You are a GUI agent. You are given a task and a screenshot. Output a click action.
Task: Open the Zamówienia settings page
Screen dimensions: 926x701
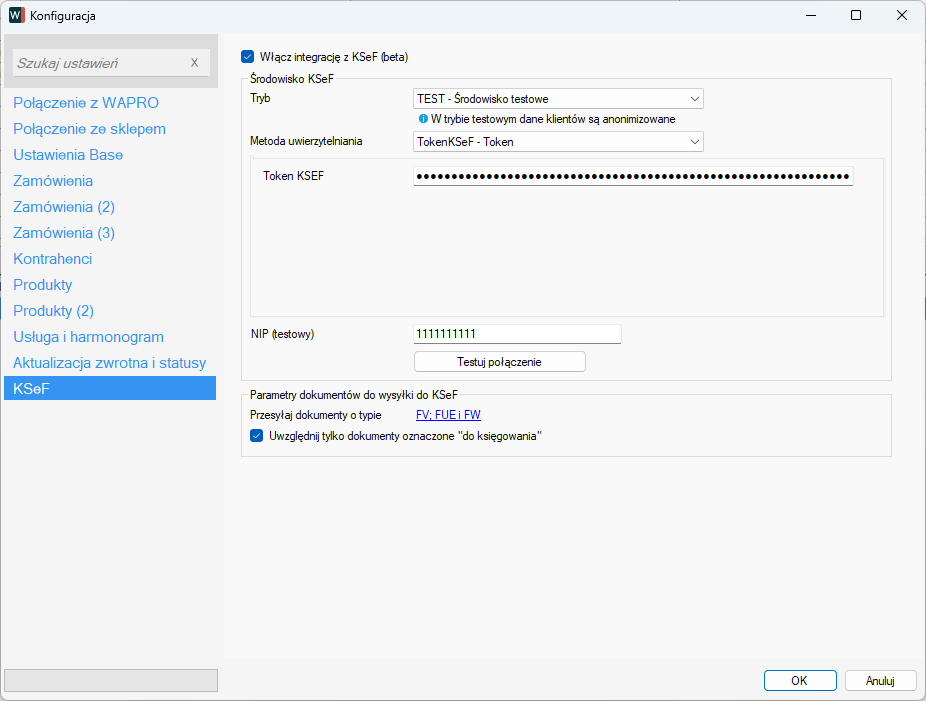click(x=53, y=181)
